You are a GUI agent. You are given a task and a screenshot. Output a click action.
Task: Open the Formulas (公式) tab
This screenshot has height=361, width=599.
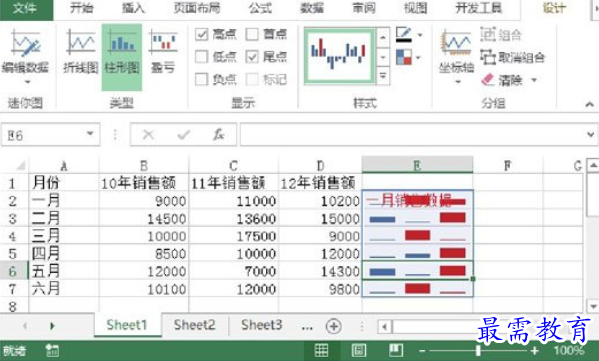pos(260,8)
